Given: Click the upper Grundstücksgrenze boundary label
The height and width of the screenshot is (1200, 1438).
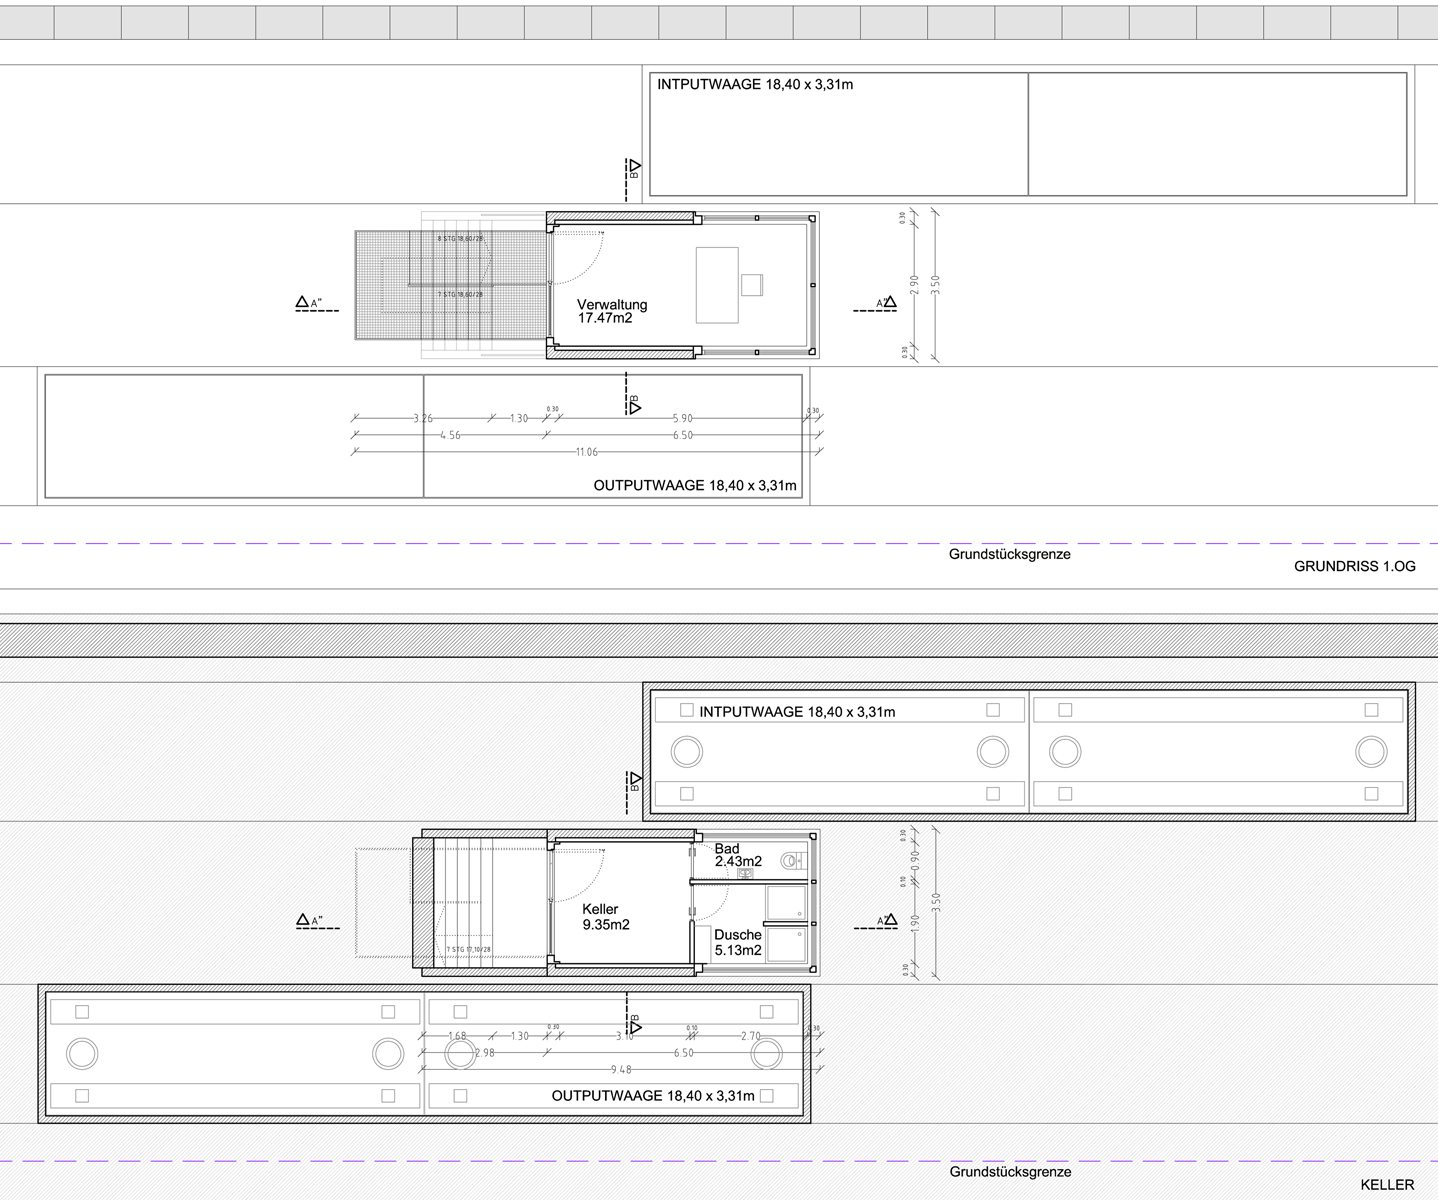Looking at the screenshot, I should (x=1009, y=554).
